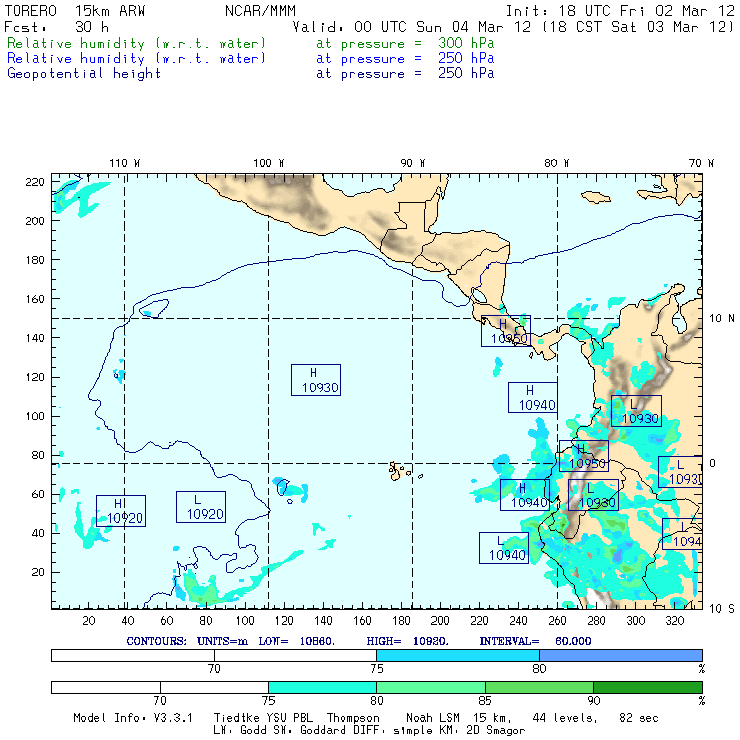This screenshot has width=740, height=740.
Task: Click the 75-80% cyan swatch in upper colorbar
Action: click(x=458, y=655)
